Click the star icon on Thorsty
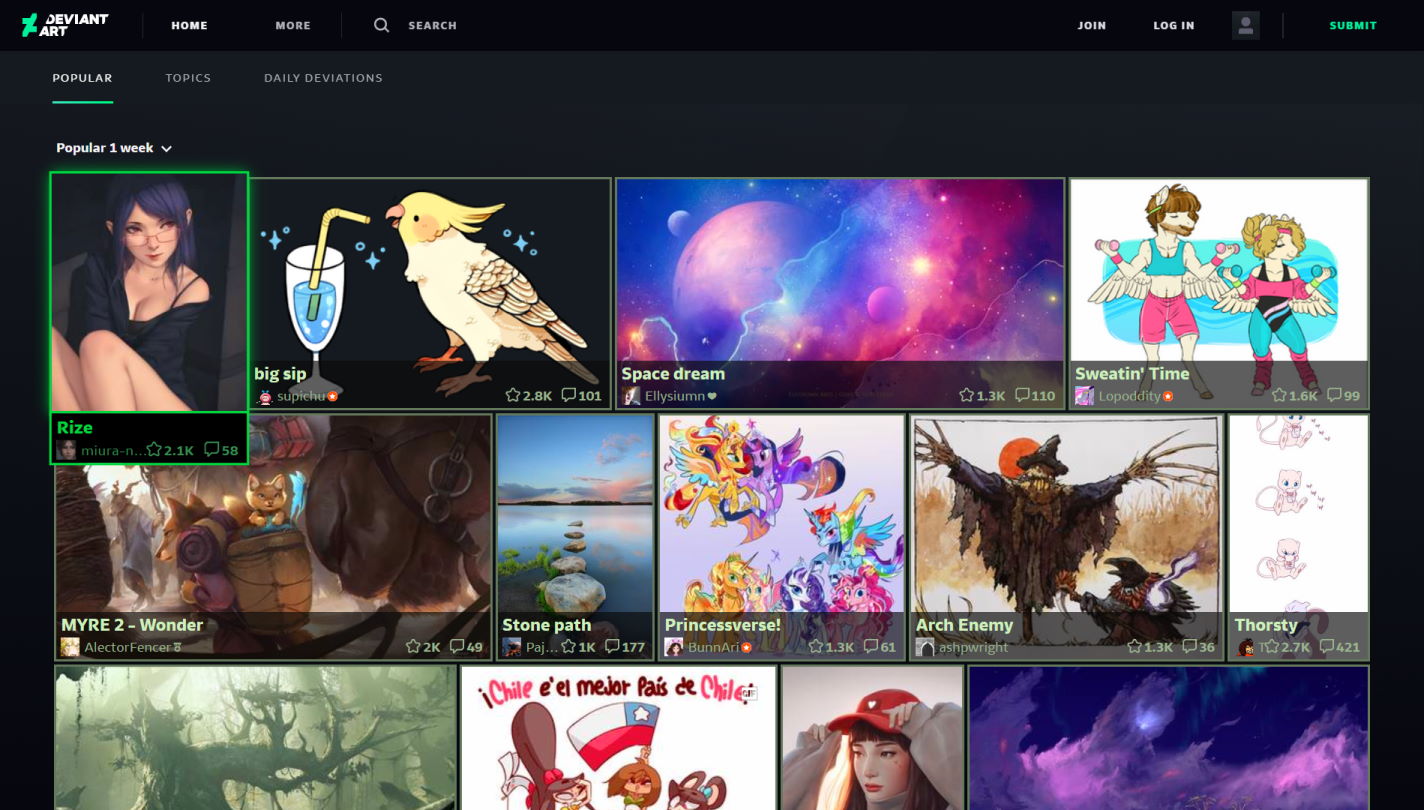The width and height of the screenshot is (1424, 810). pos(1270,647)
